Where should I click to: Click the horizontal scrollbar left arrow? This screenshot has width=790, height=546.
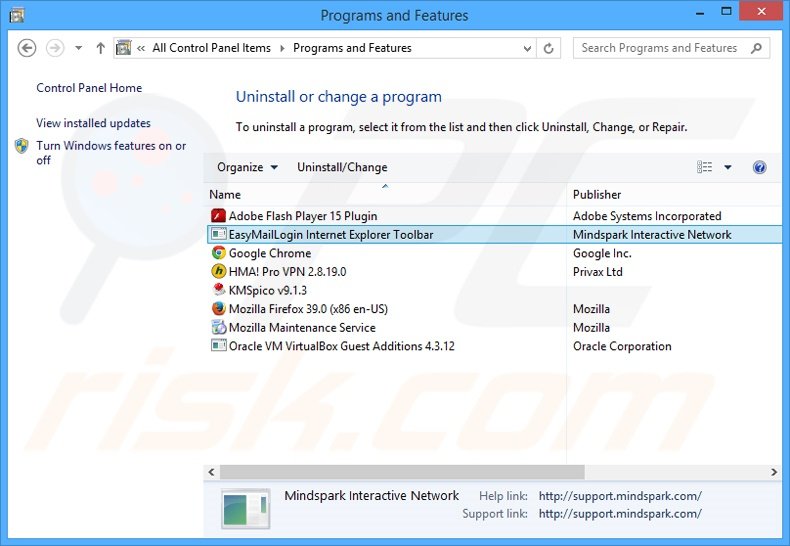pos(212,472)
